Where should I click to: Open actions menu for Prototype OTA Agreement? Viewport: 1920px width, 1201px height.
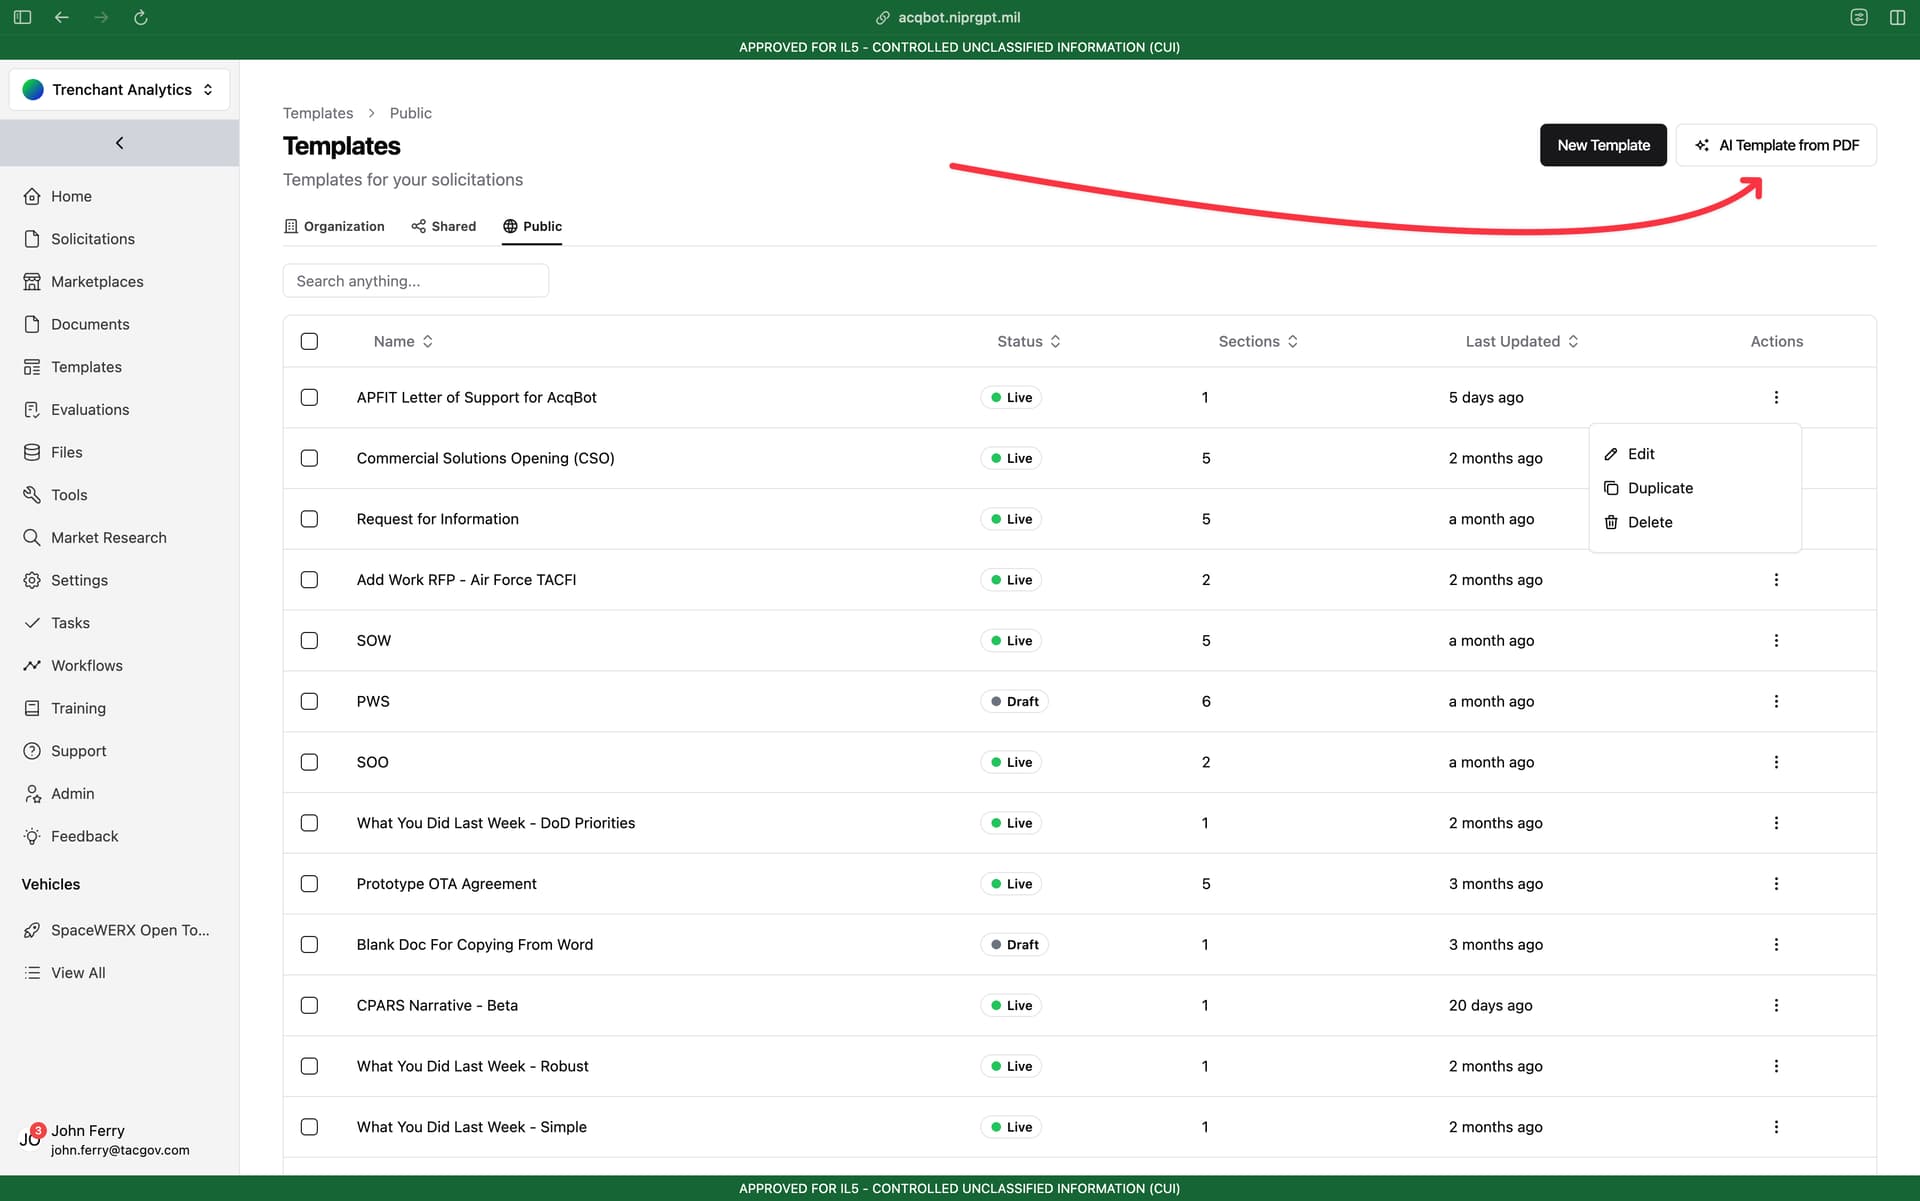1776,884
